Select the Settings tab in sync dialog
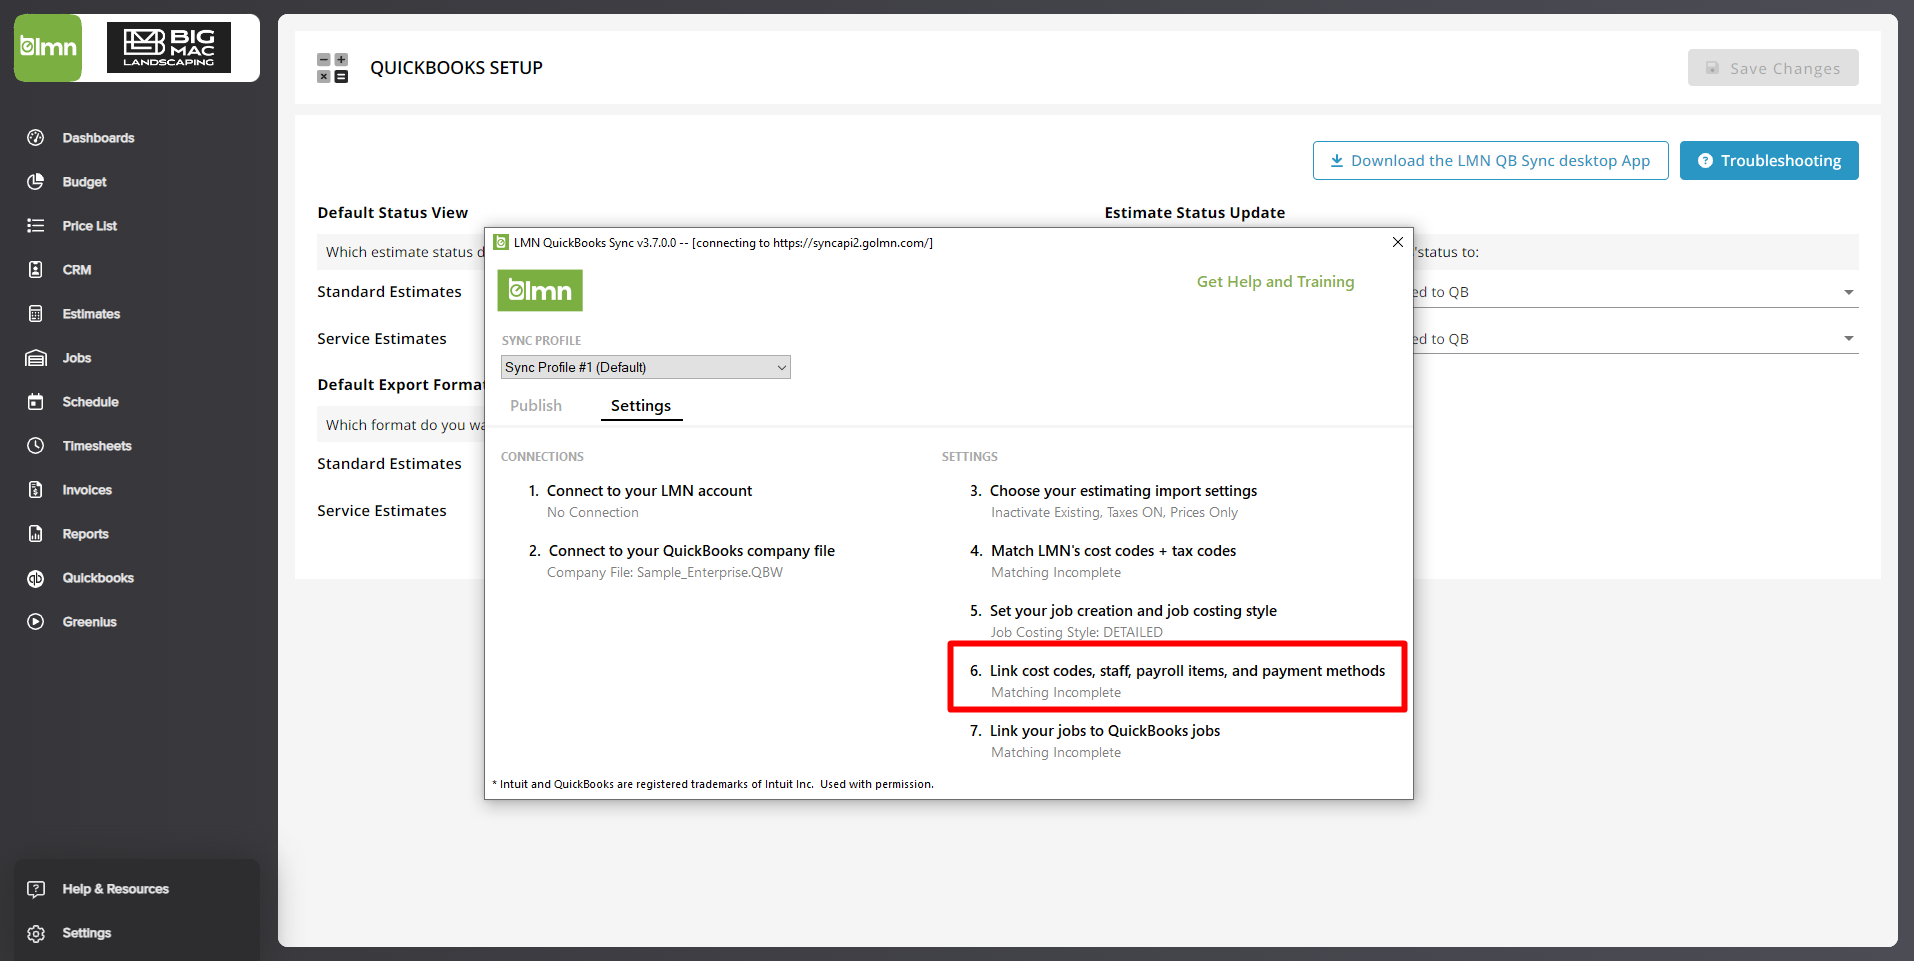 (x=641, y=406)
